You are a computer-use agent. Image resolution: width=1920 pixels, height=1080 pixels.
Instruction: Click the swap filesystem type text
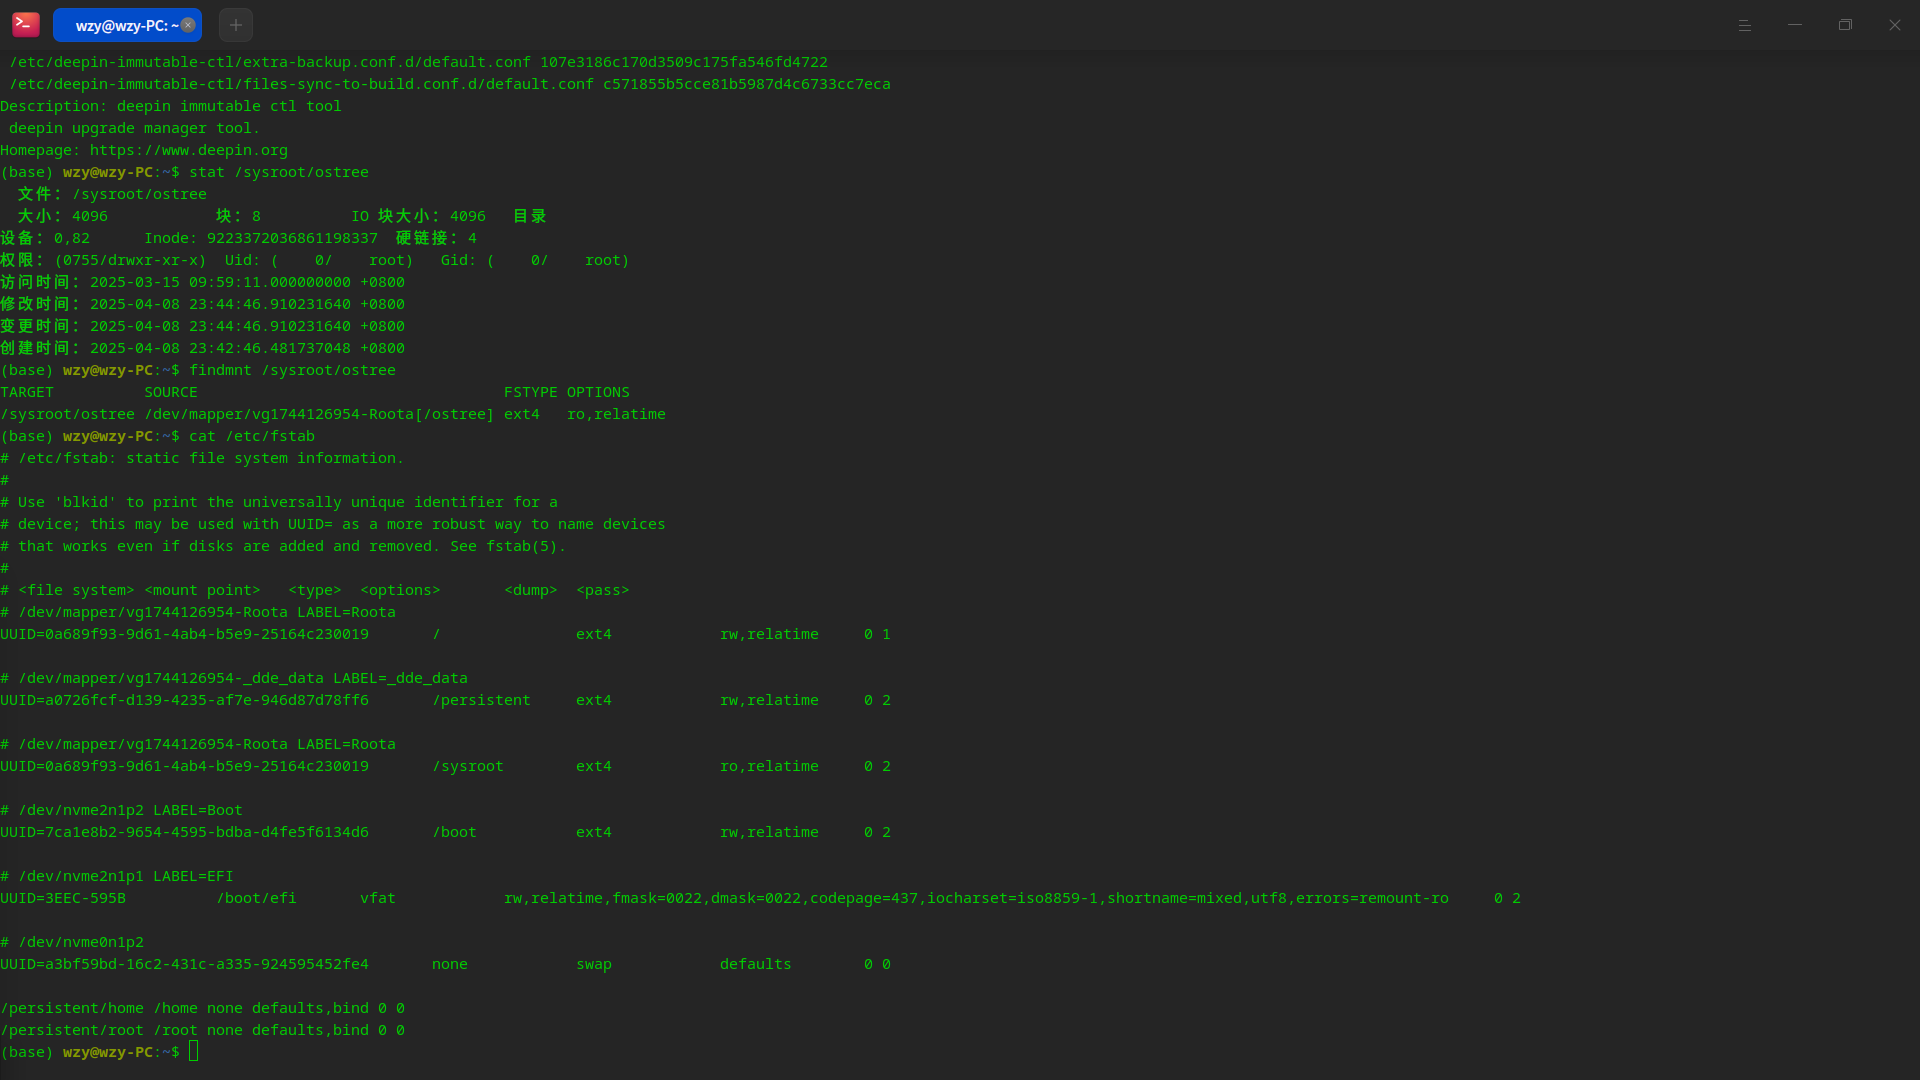(594, 964)
